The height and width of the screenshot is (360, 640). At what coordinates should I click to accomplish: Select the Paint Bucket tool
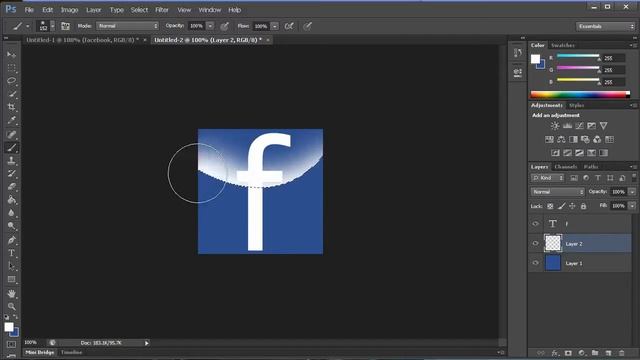click(x=11, y=200)
